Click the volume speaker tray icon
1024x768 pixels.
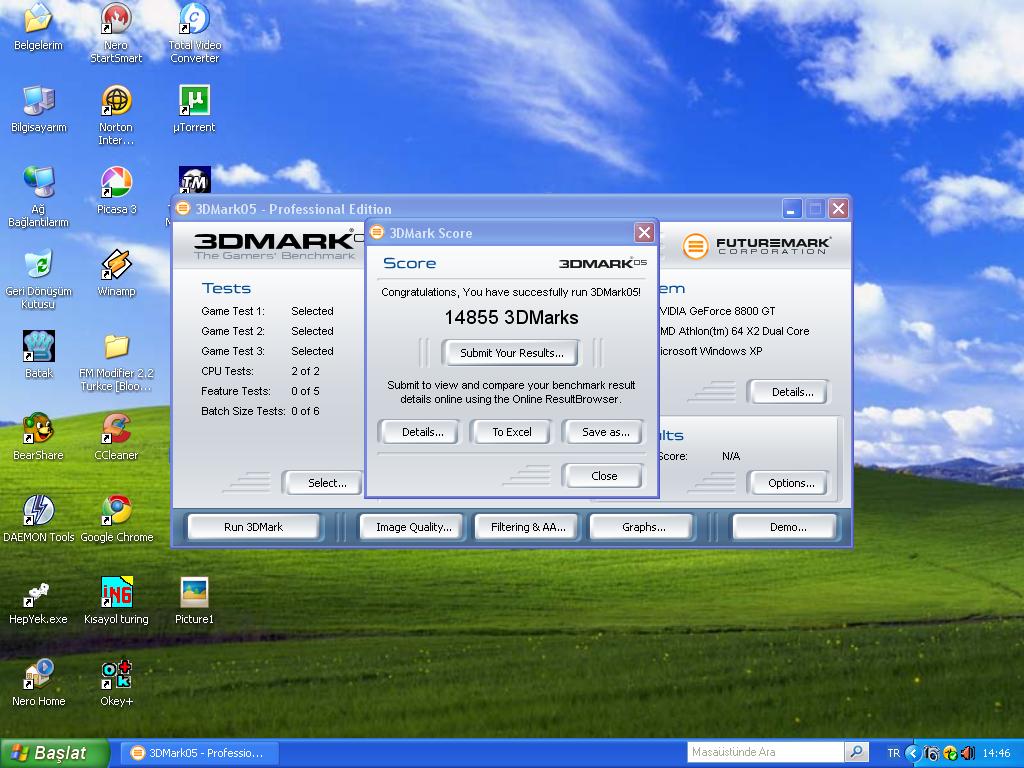pos(967,753)
